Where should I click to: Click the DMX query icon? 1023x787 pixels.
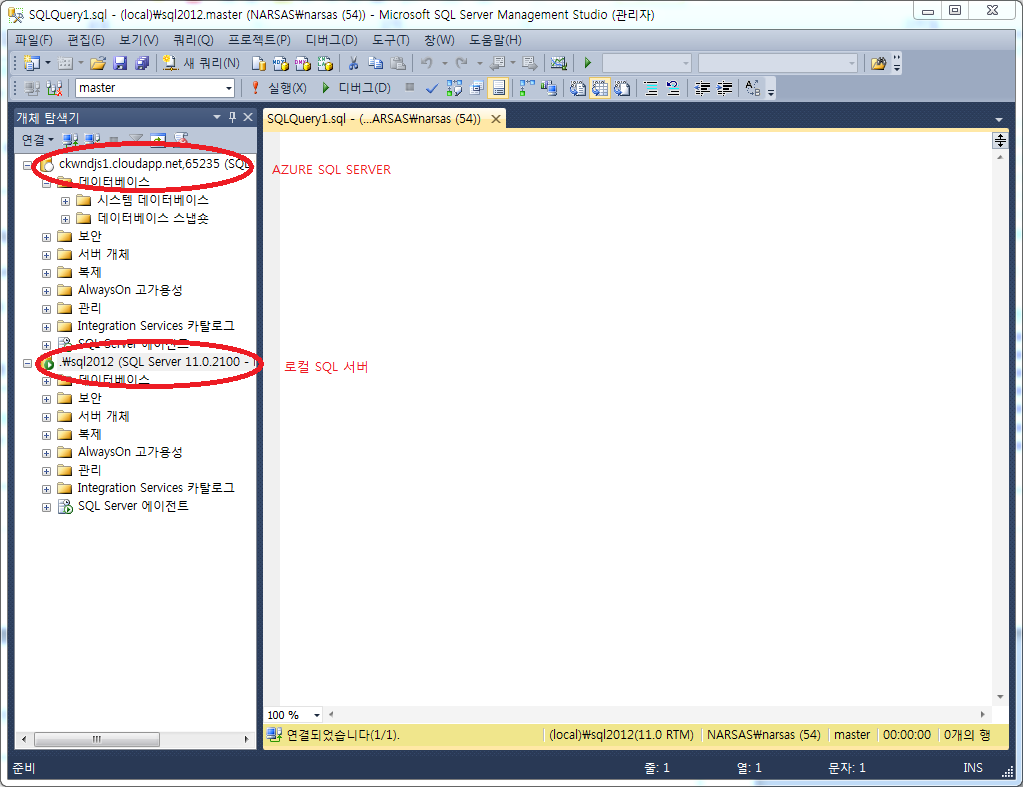(x=303, y=63)
